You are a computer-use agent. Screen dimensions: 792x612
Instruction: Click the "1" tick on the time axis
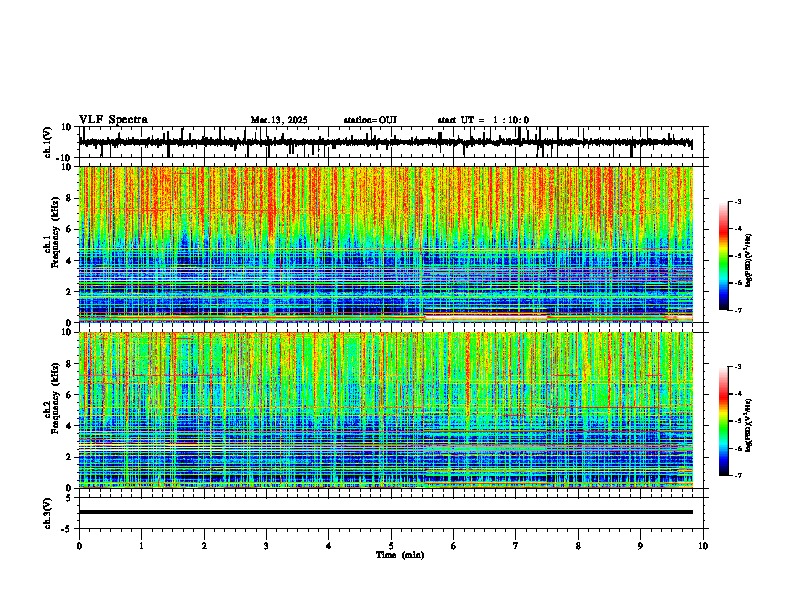[141, 546]
